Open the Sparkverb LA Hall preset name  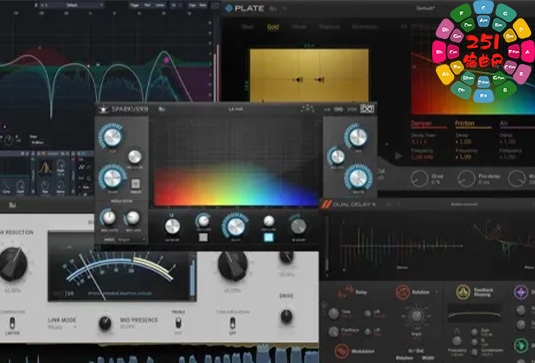coord(236,109)
